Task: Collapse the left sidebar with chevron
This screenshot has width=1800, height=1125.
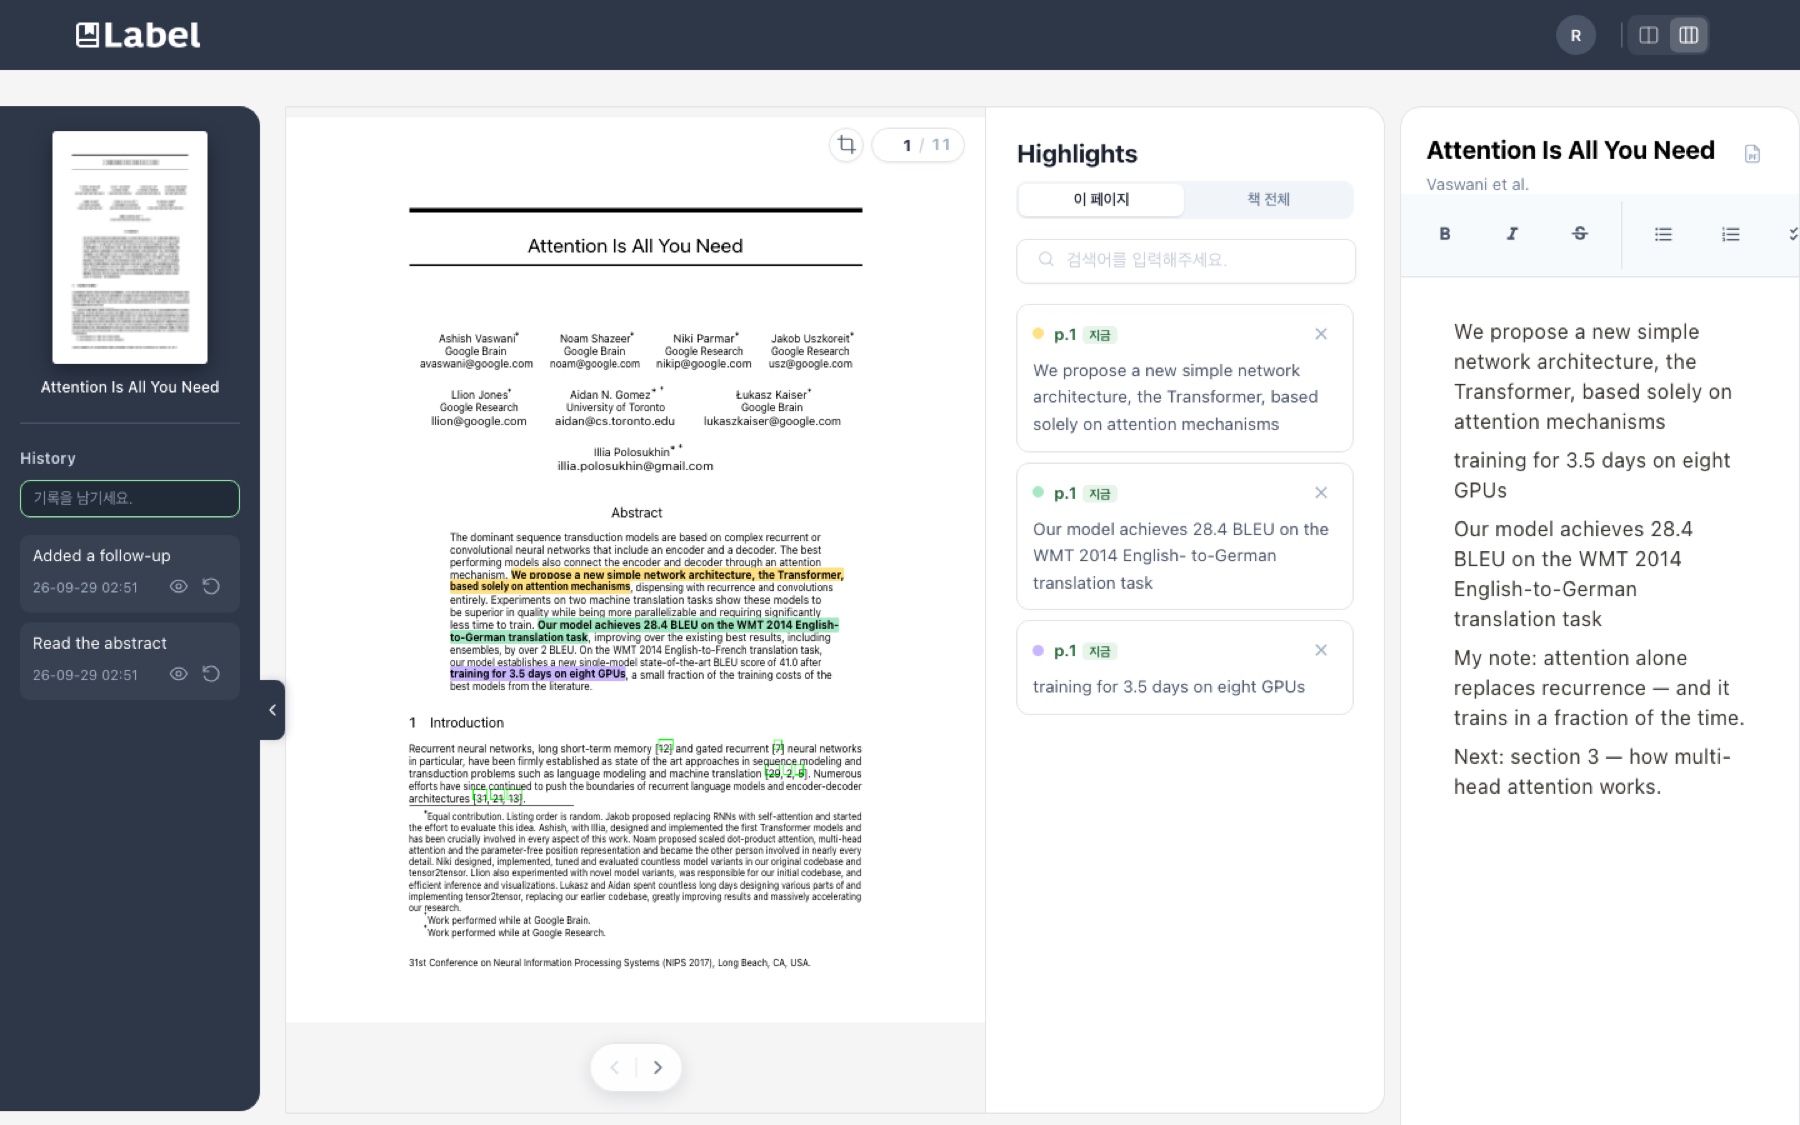Action: click(272, 710)
